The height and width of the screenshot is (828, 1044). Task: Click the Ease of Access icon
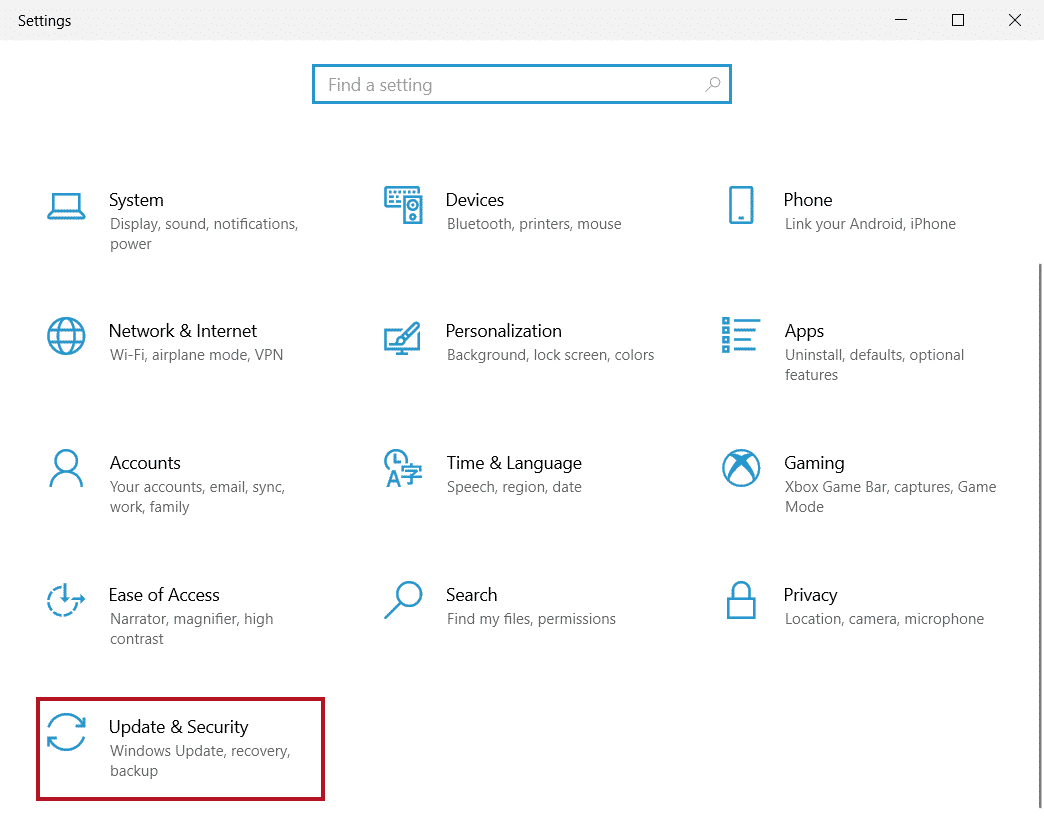65,600
